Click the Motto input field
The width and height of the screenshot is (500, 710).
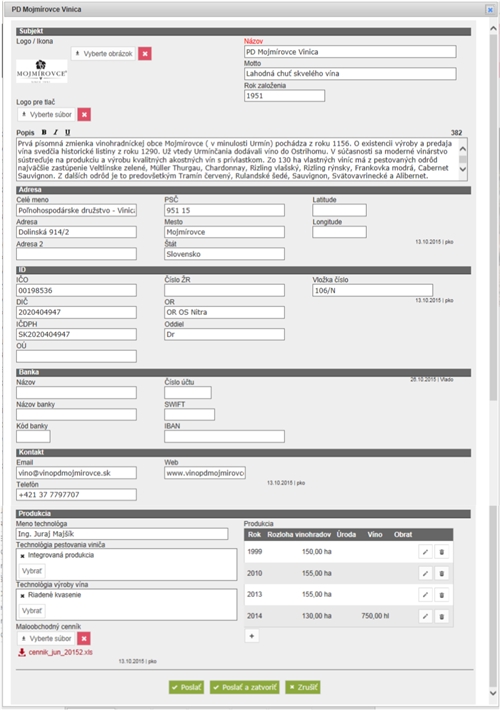[350, 73]
